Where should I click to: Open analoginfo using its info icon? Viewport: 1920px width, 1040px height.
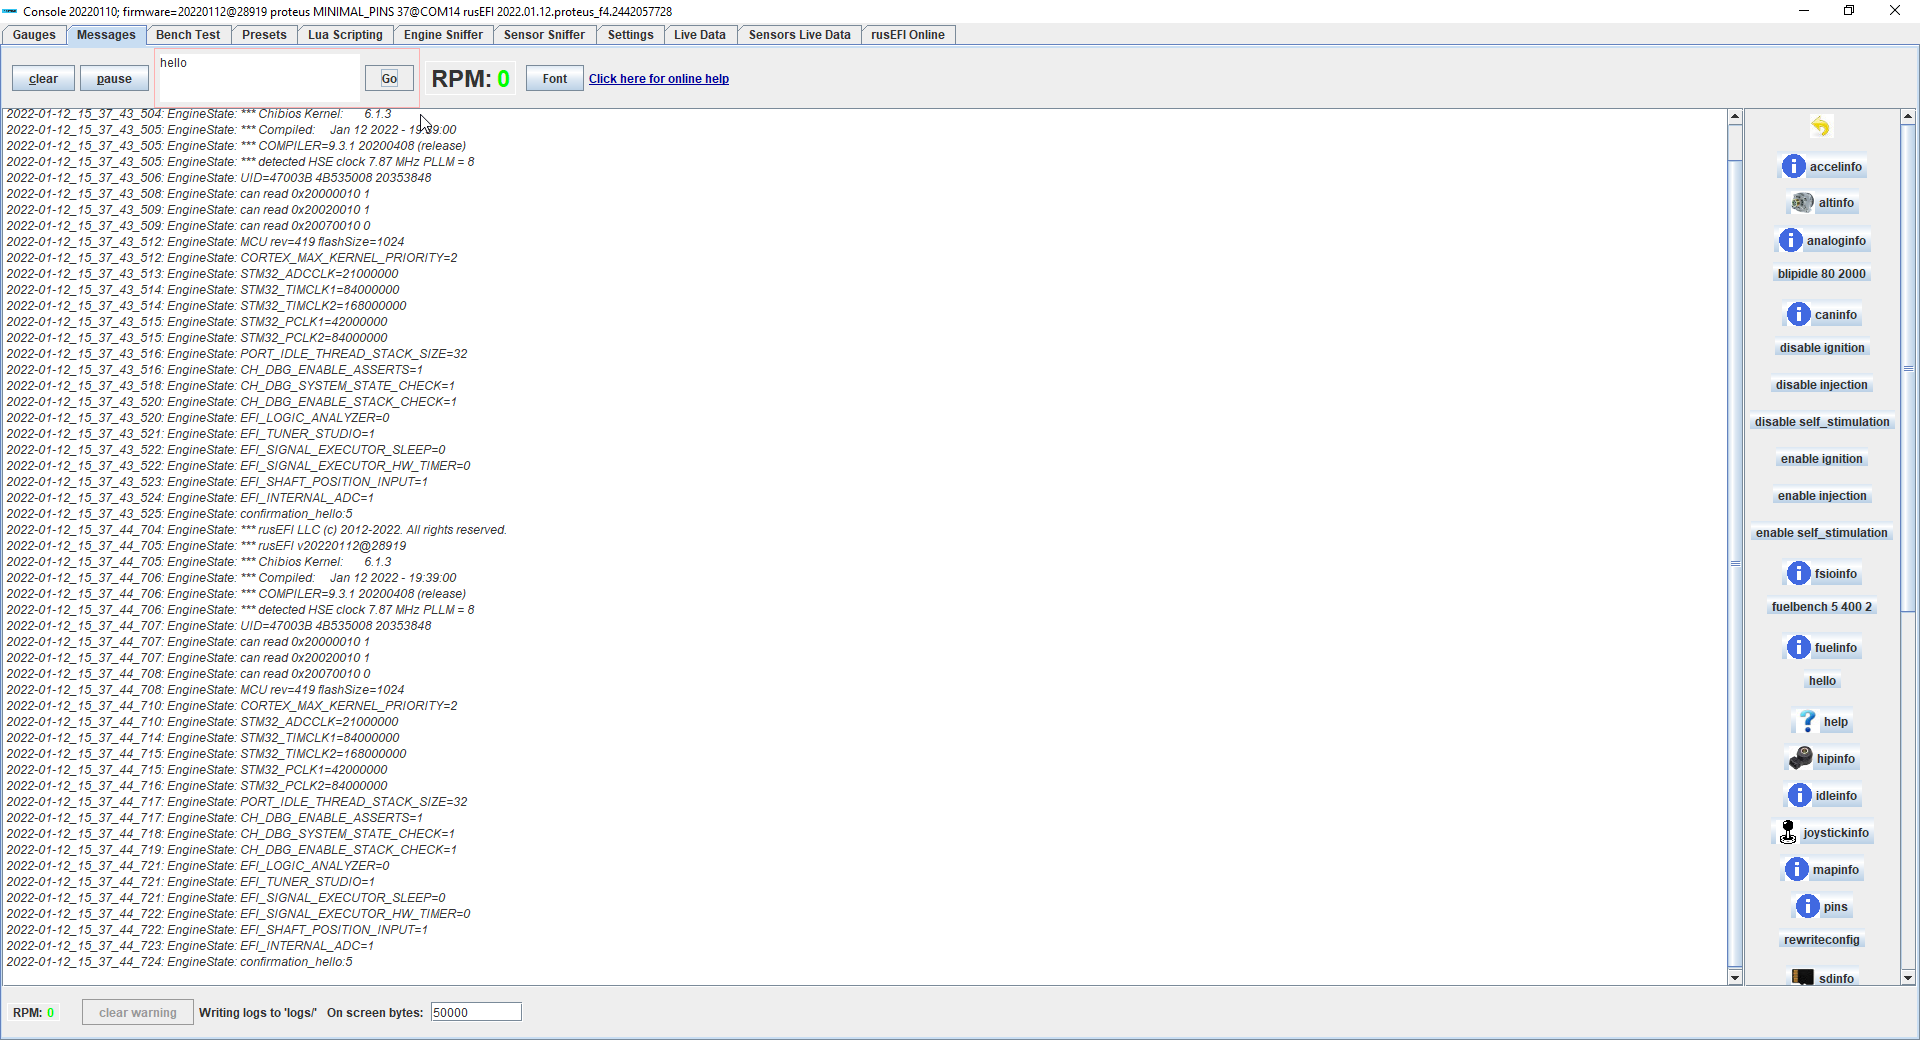(x=1793, y=240)
